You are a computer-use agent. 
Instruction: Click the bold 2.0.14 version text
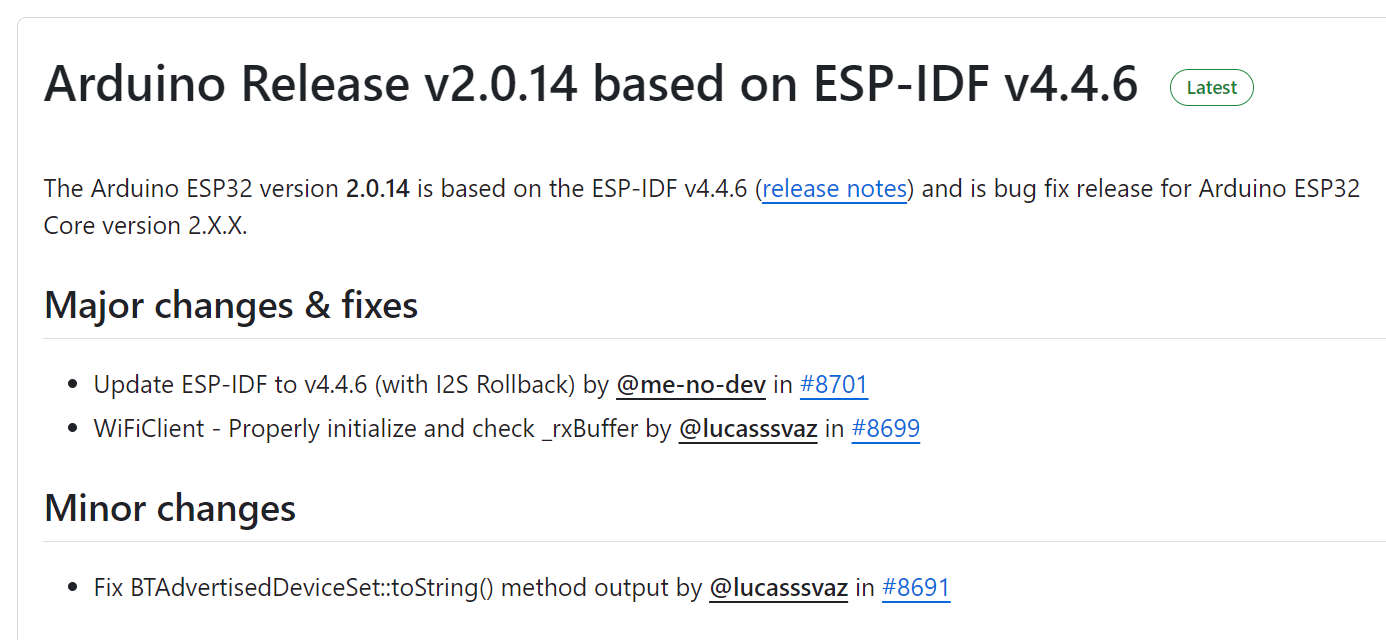click(x=378, y=189)
